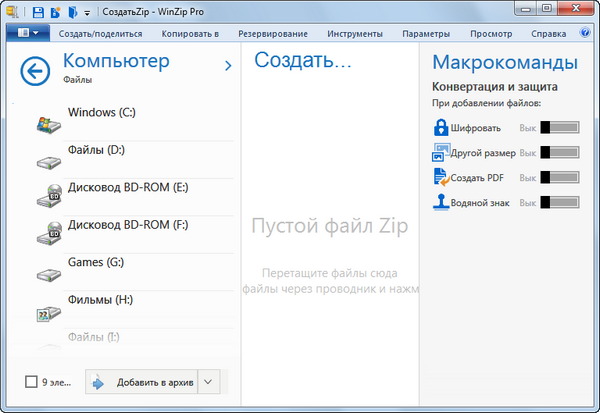This screenshot has height=413, width=600.
Task: Click the Другой размер resize icon
Action: pyautogui.click(x=441, y=153)
